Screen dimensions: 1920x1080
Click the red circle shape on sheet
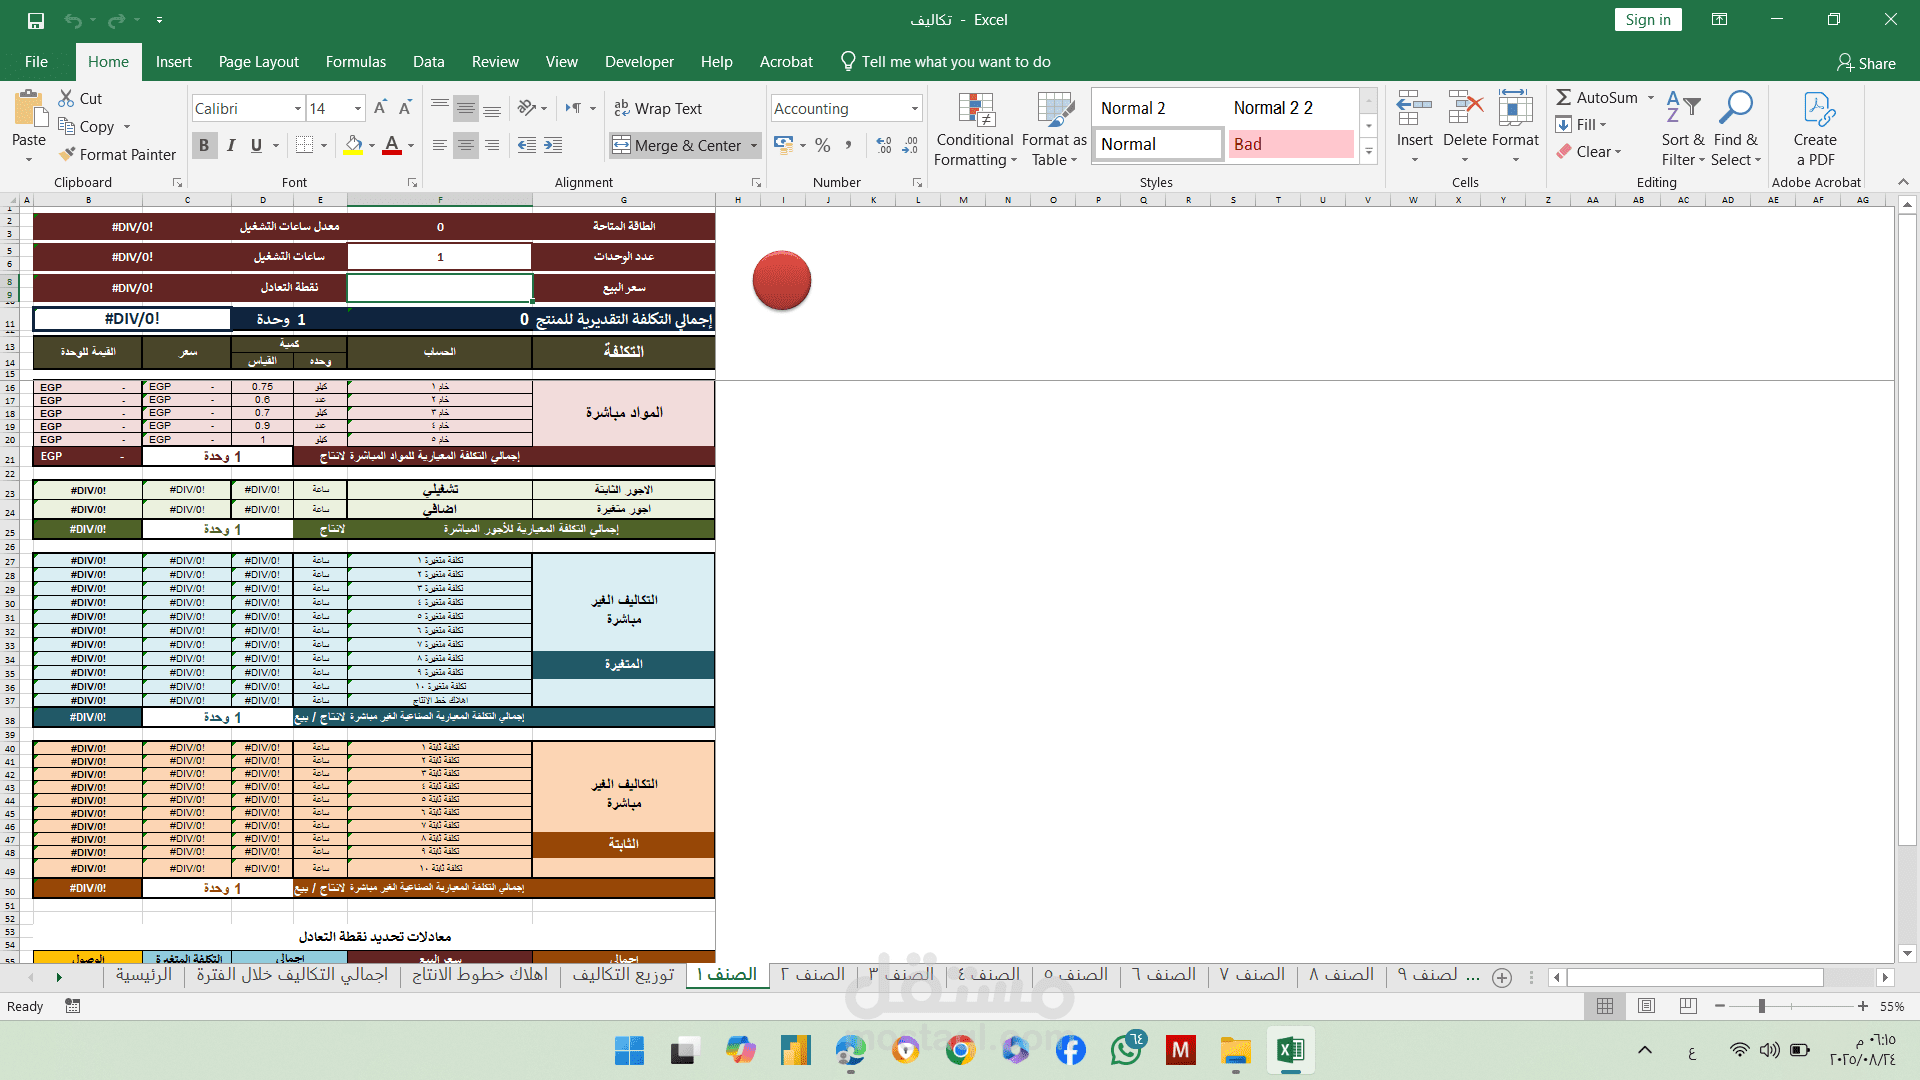(781, 281)
